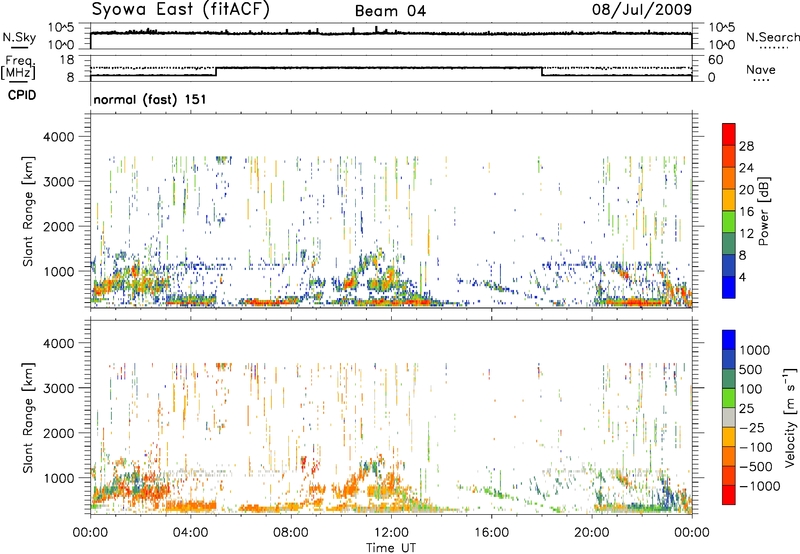Select the 'N.Search' legend label
The height and width of the screenshot is (554, 800).
772,37
